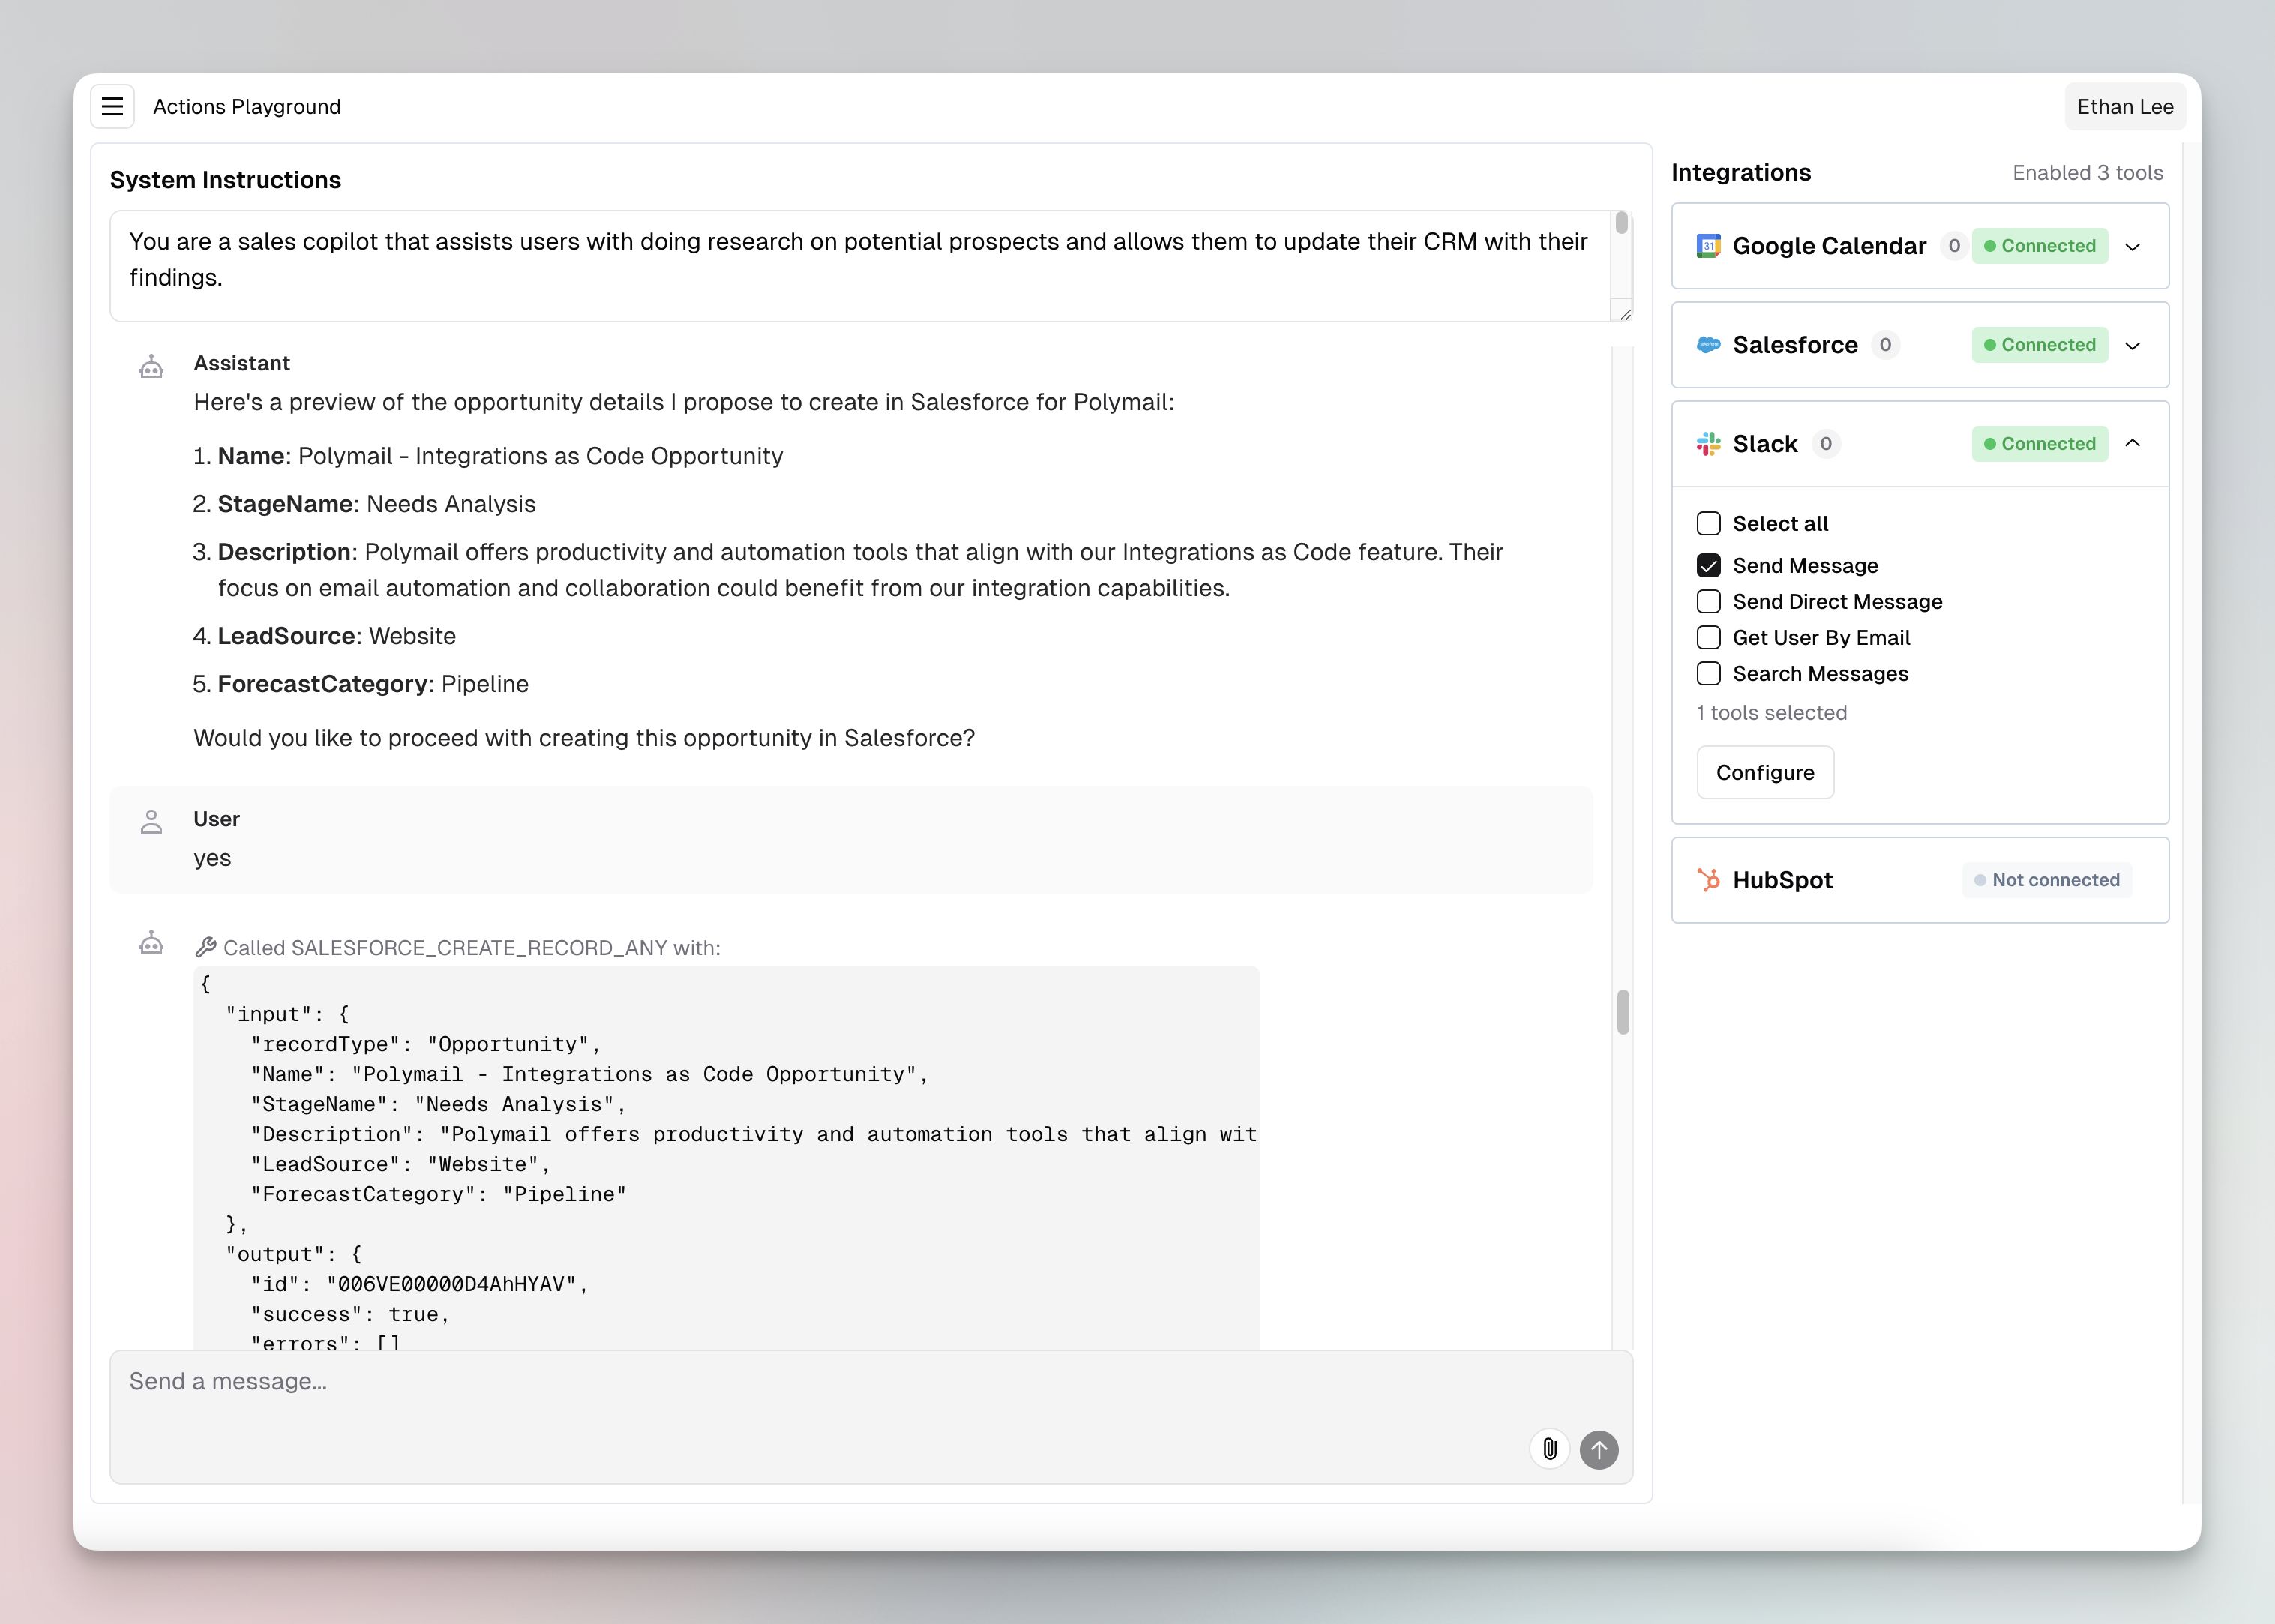Click the wrench icon next to Called SALESFORCE_CREATE_RECORD_ANY
Screen dimensions: 2275x1624
coord(206,947)
